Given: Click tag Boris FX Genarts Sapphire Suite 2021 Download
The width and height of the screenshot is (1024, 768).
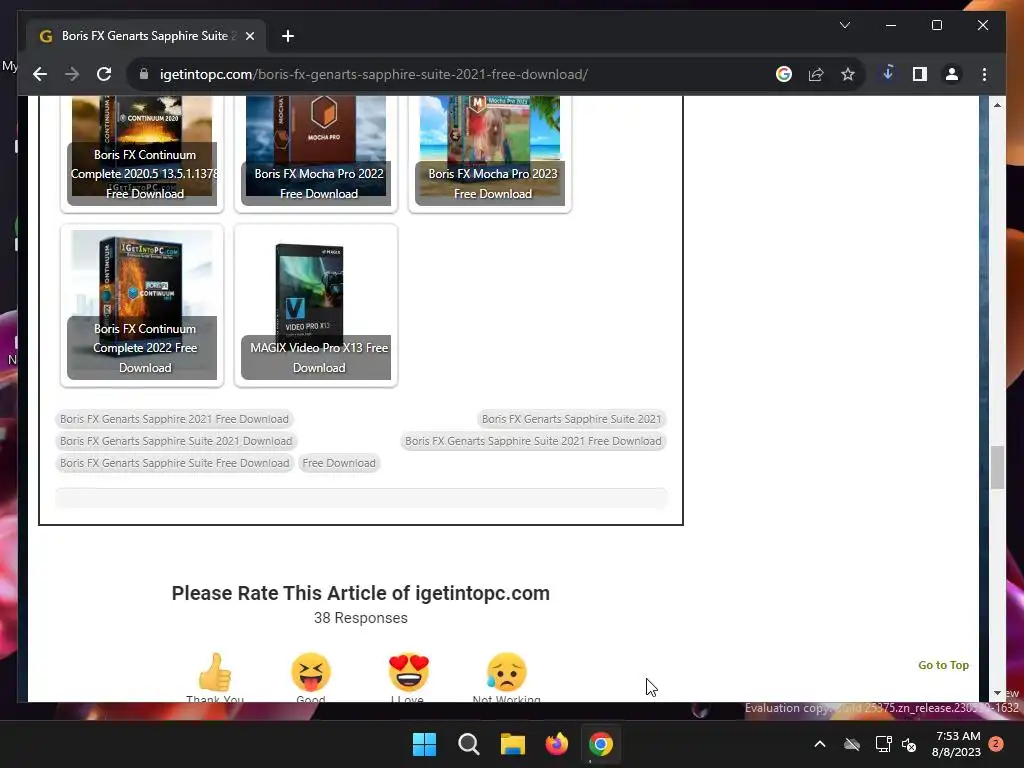Looking at the screenshot, I should coord(176,441).
